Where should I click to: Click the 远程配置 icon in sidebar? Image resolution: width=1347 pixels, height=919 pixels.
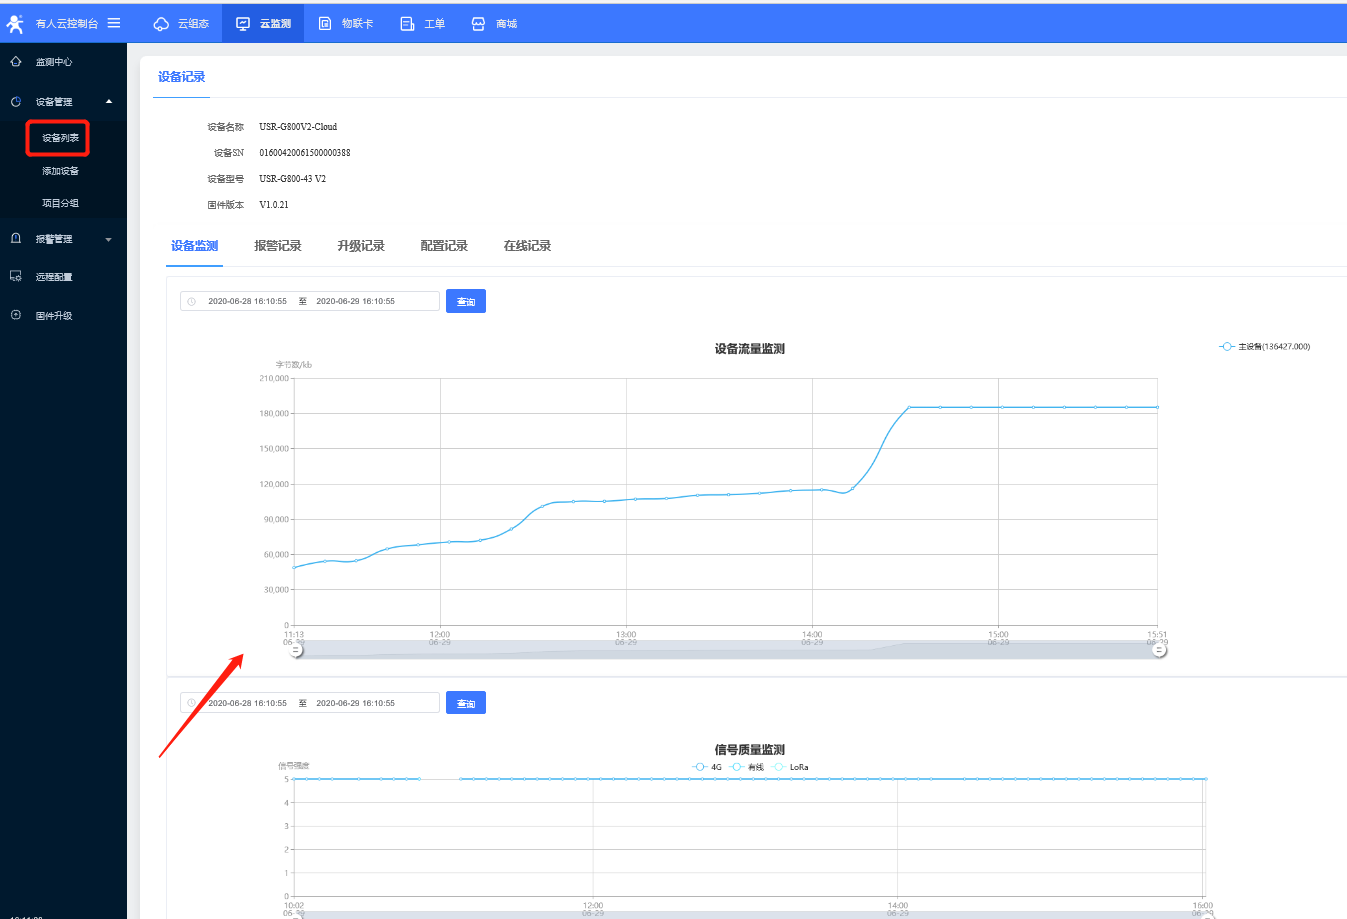click(x=16, y=277)
